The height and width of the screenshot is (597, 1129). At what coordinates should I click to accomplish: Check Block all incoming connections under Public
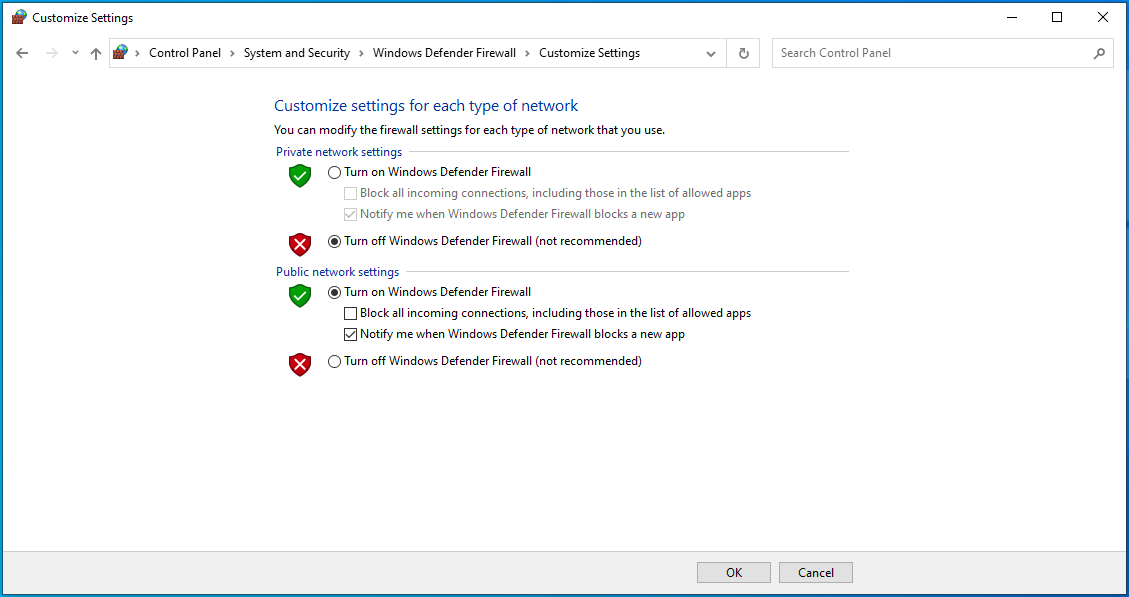pos(350,313)
